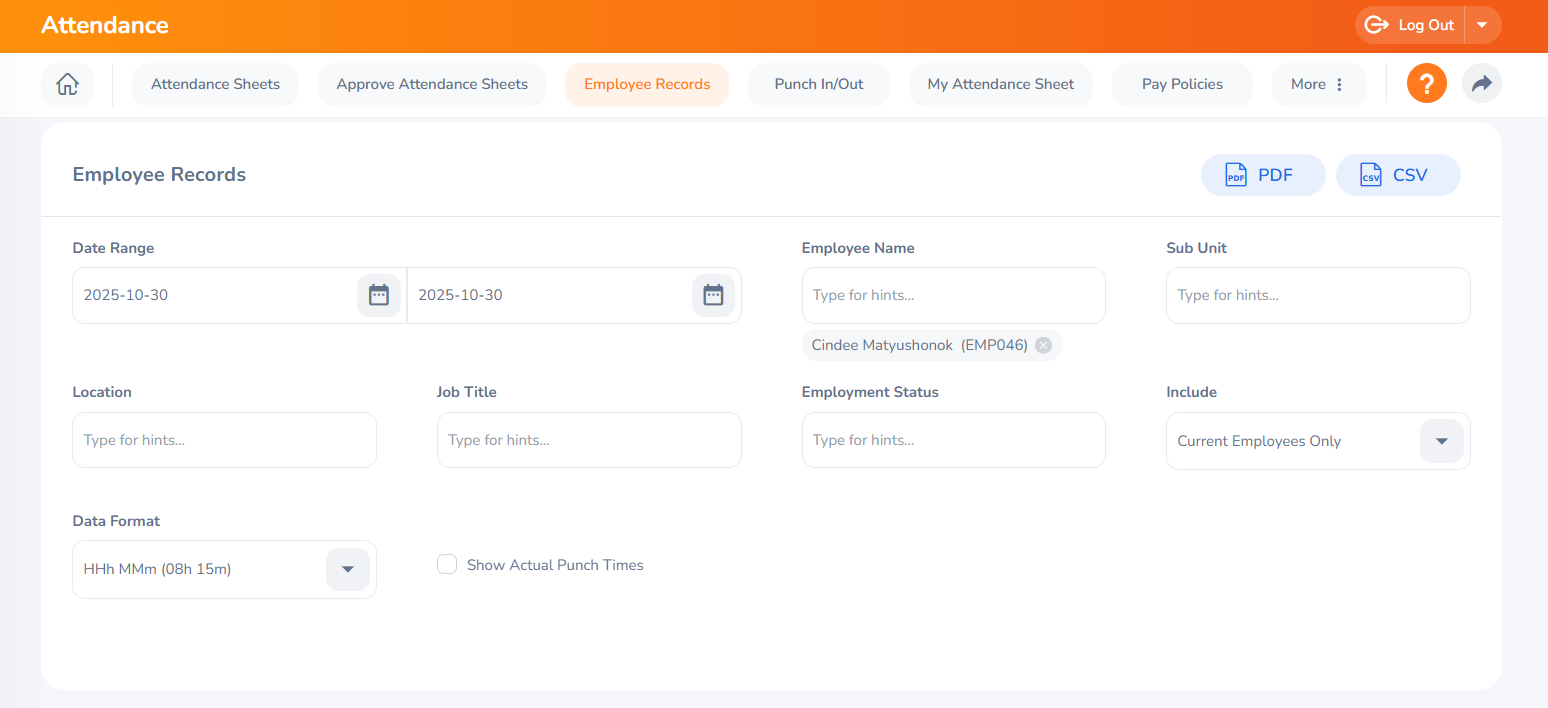Click the share arrow icon
1548x708 pixels.
coord(1481,84)
